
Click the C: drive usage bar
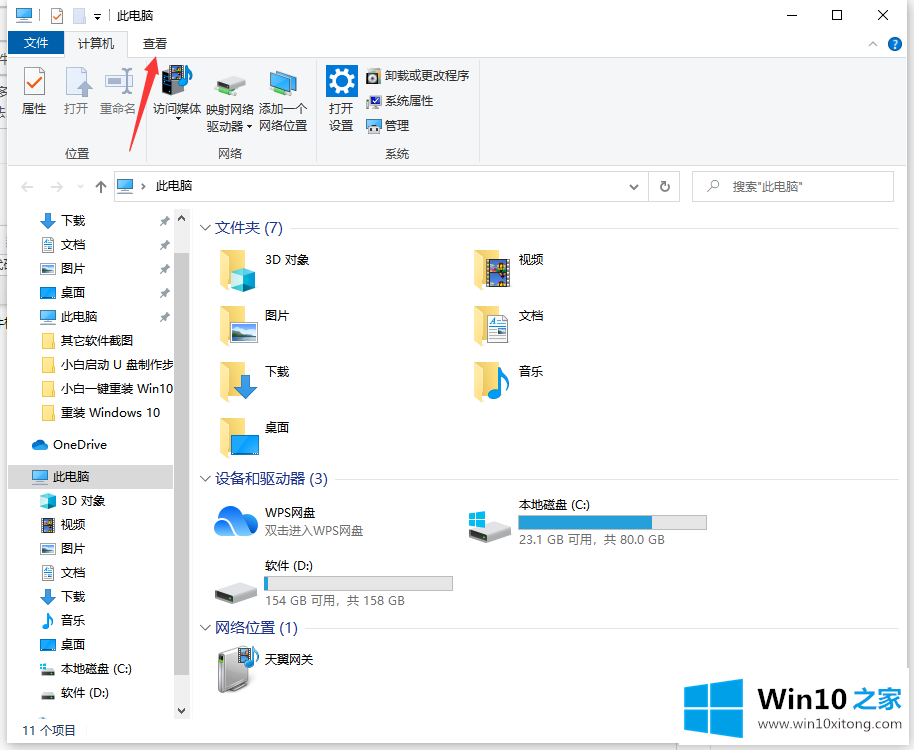tap(613, 522)
